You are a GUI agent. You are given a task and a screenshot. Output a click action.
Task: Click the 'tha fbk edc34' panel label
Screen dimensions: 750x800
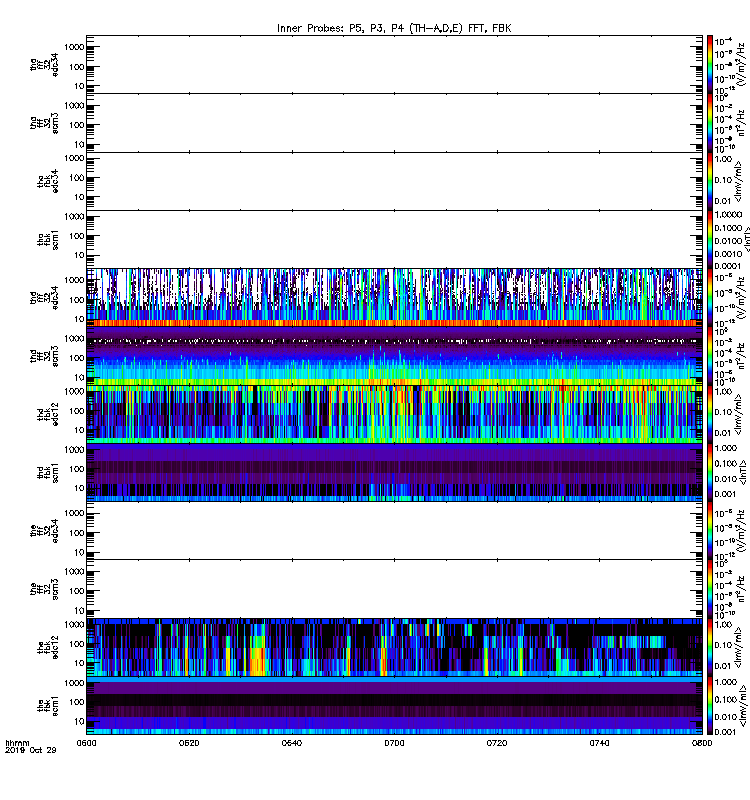click(x=48, y=181)
